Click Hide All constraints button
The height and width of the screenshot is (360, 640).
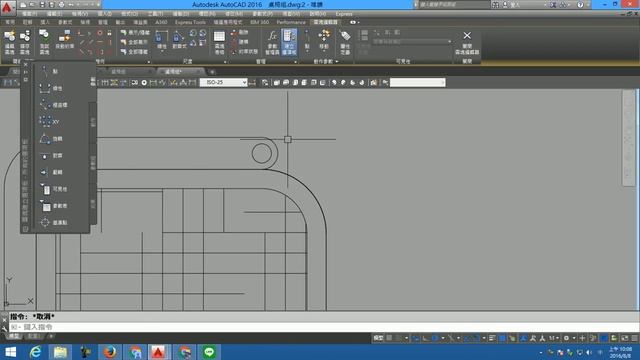click(x=134, y=52)
